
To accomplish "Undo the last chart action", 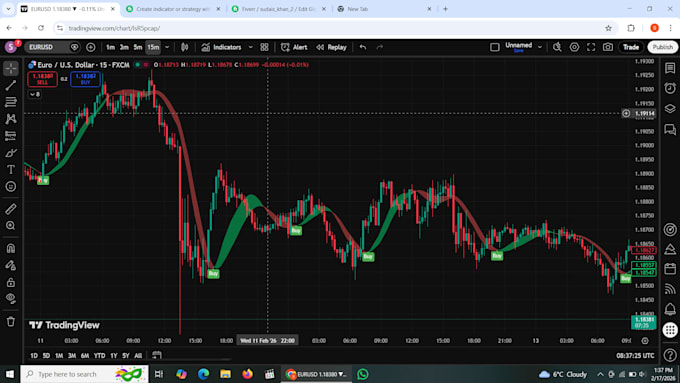I will click(363, 47).
